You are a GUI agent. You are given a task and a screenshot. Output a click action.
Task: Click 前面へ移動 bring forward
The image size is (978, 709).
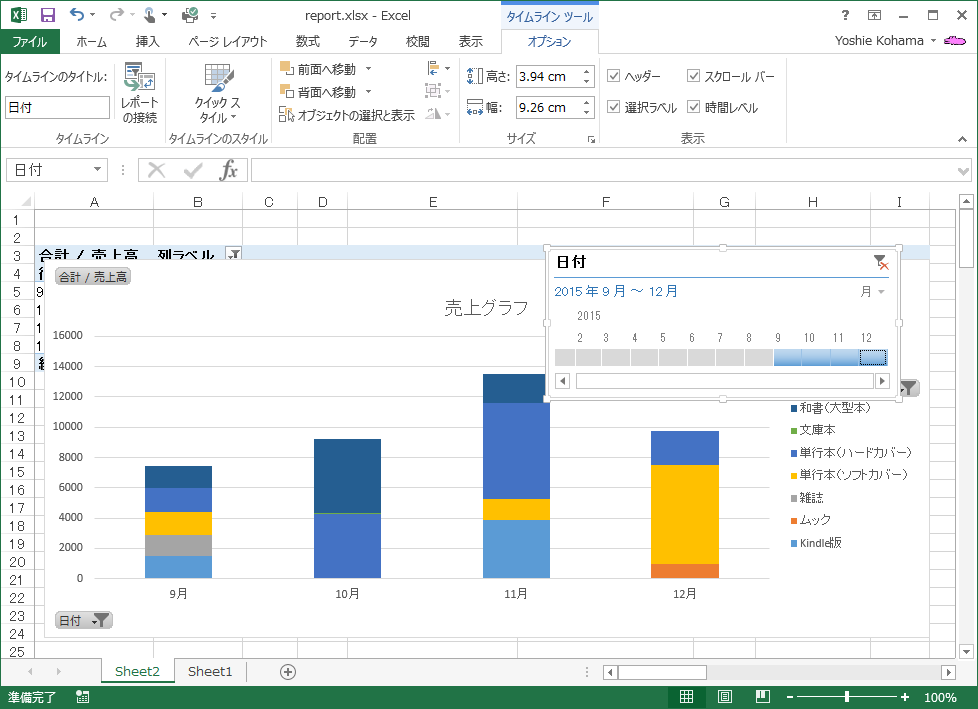319,69
